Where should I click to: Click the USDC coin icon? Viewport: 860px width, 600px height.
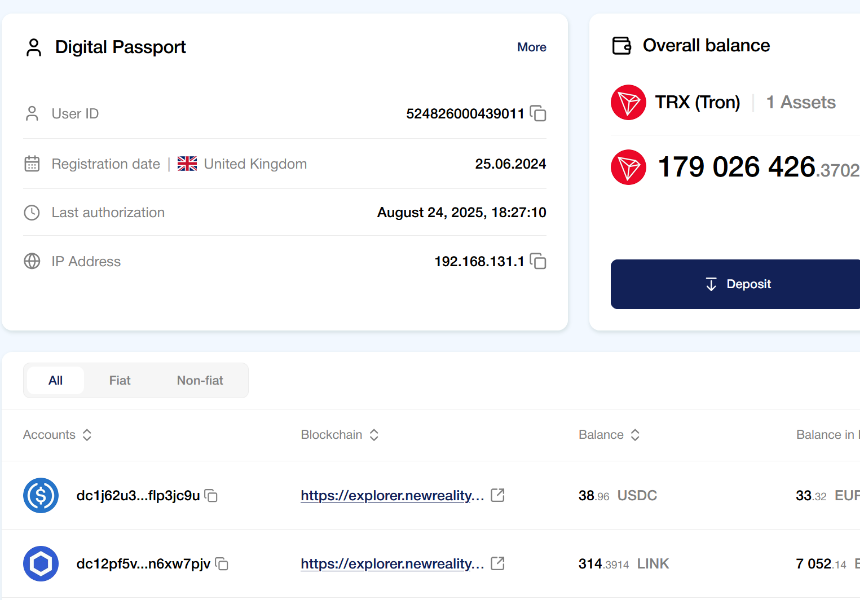point(41,495)
